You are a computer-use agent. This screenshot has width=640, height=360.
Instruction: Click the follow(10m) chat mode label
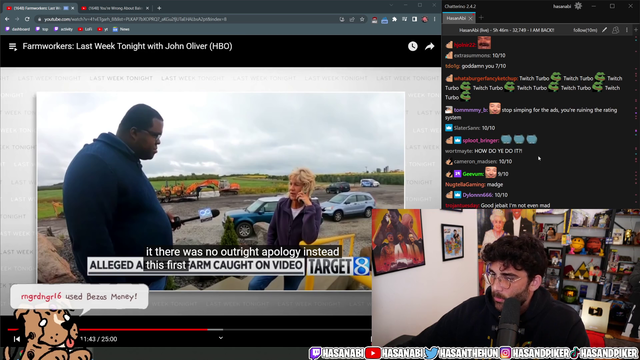click(585, 30)
